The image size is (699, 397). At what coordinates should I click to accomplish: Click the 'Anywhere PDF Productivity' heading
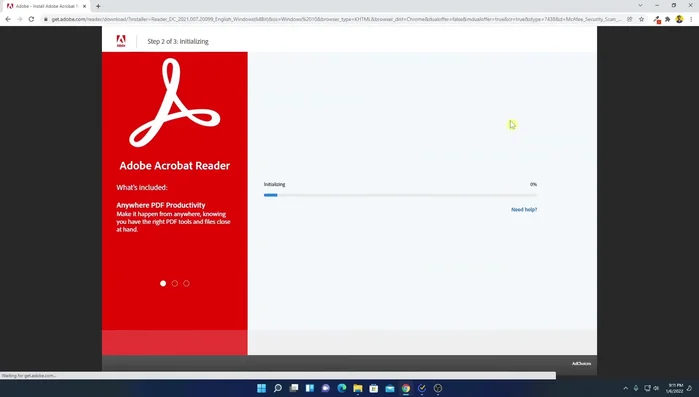coord(161,205)
